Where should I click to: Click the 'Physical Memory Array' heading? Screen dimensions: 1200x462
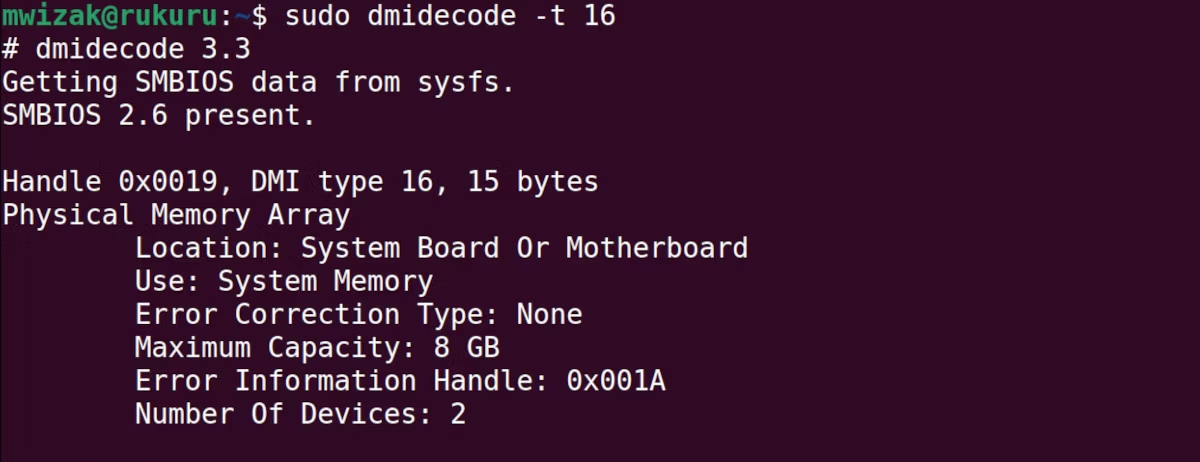pyautogui.click(x=176, y=215)
